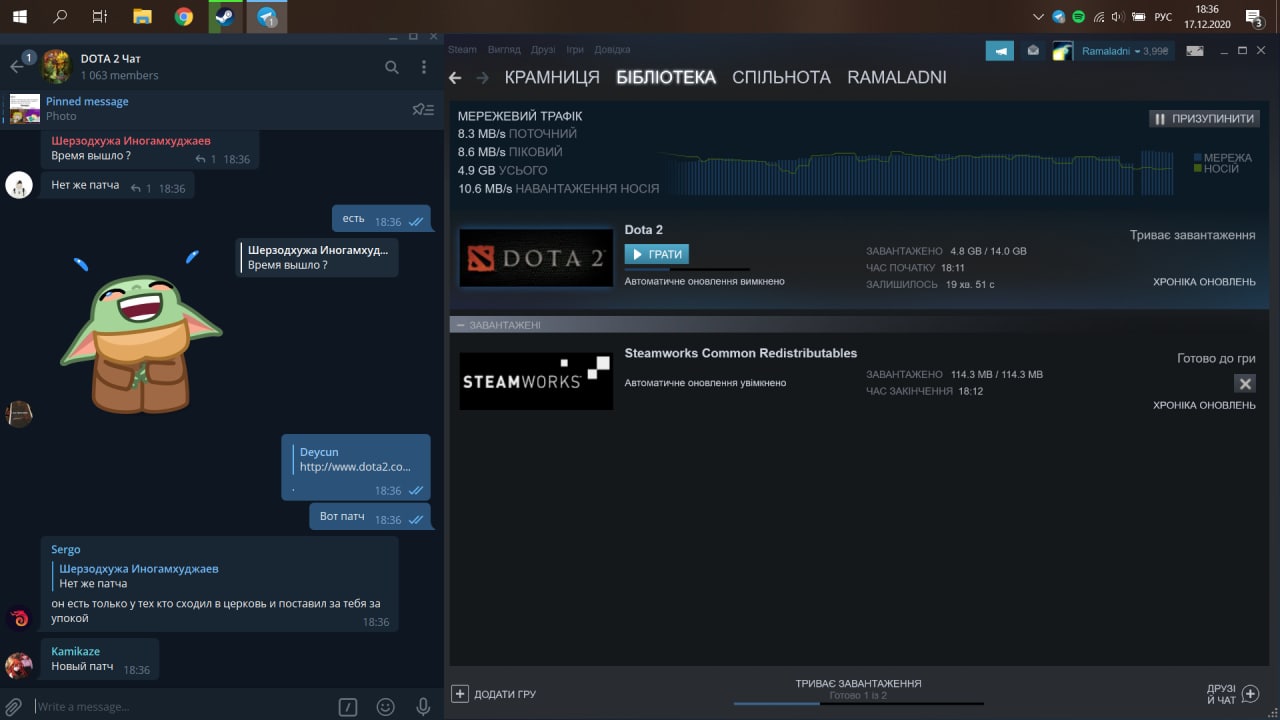Jump to quoted 'Нет же патча' in Sergo's reply
Viewport: 1280px width, 720px height.
pos(139,576)
